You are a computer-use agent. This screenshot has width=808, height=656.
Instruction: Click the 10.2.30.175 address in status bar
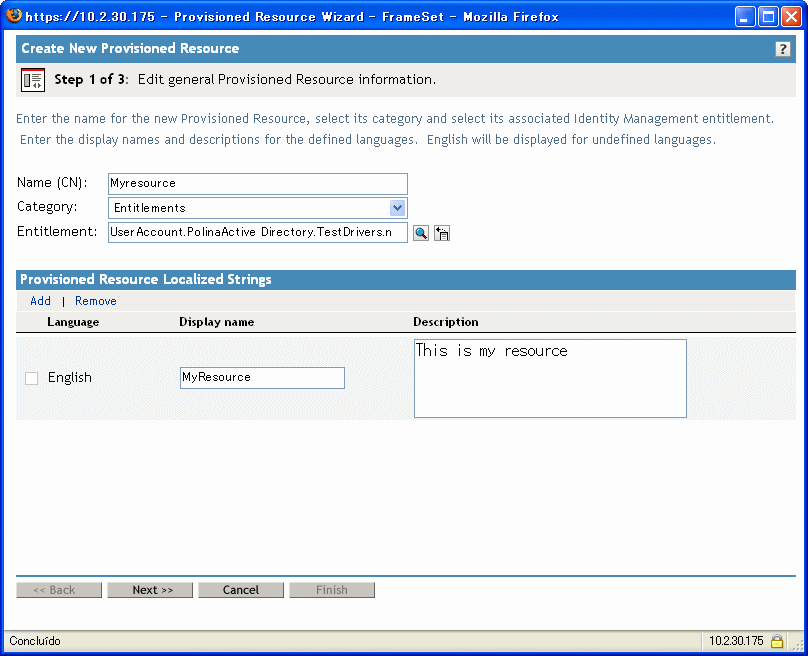pos(736,641)
